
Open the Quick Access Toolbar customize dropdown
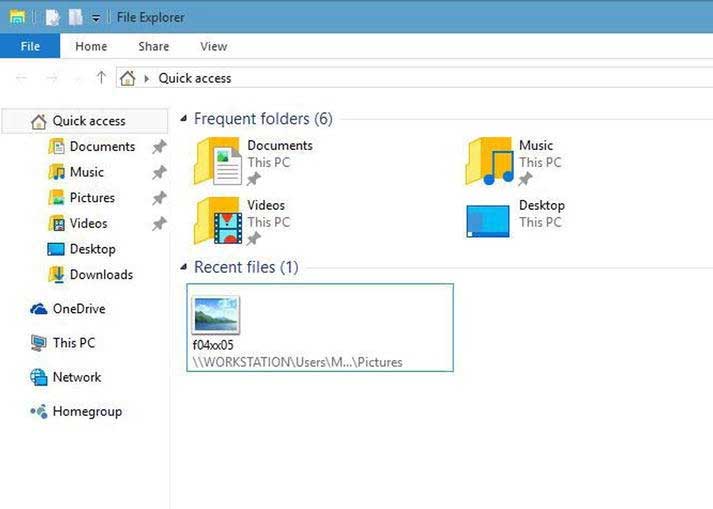(96, 17)
